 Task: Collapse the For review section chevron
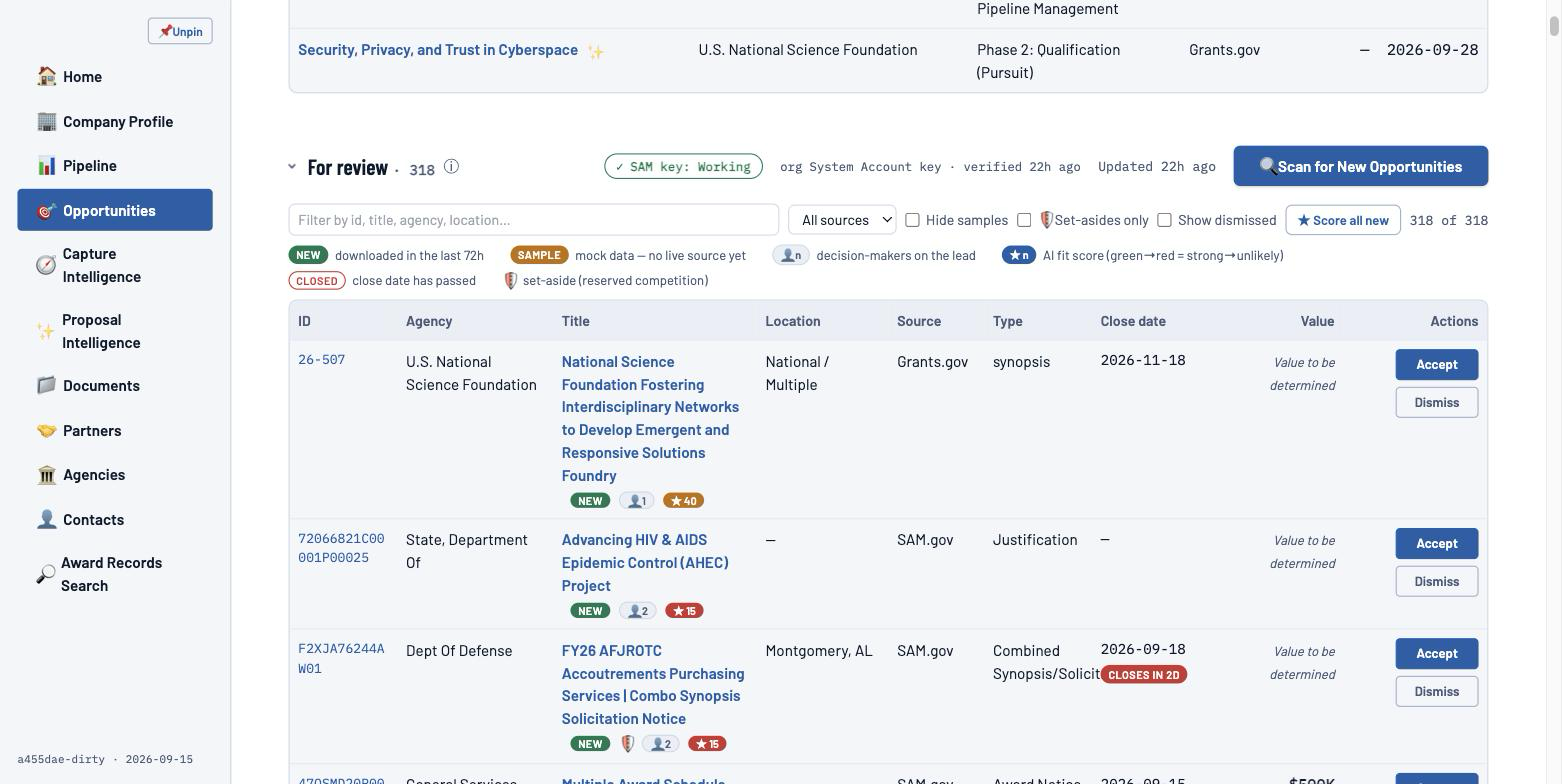(292, 166)
